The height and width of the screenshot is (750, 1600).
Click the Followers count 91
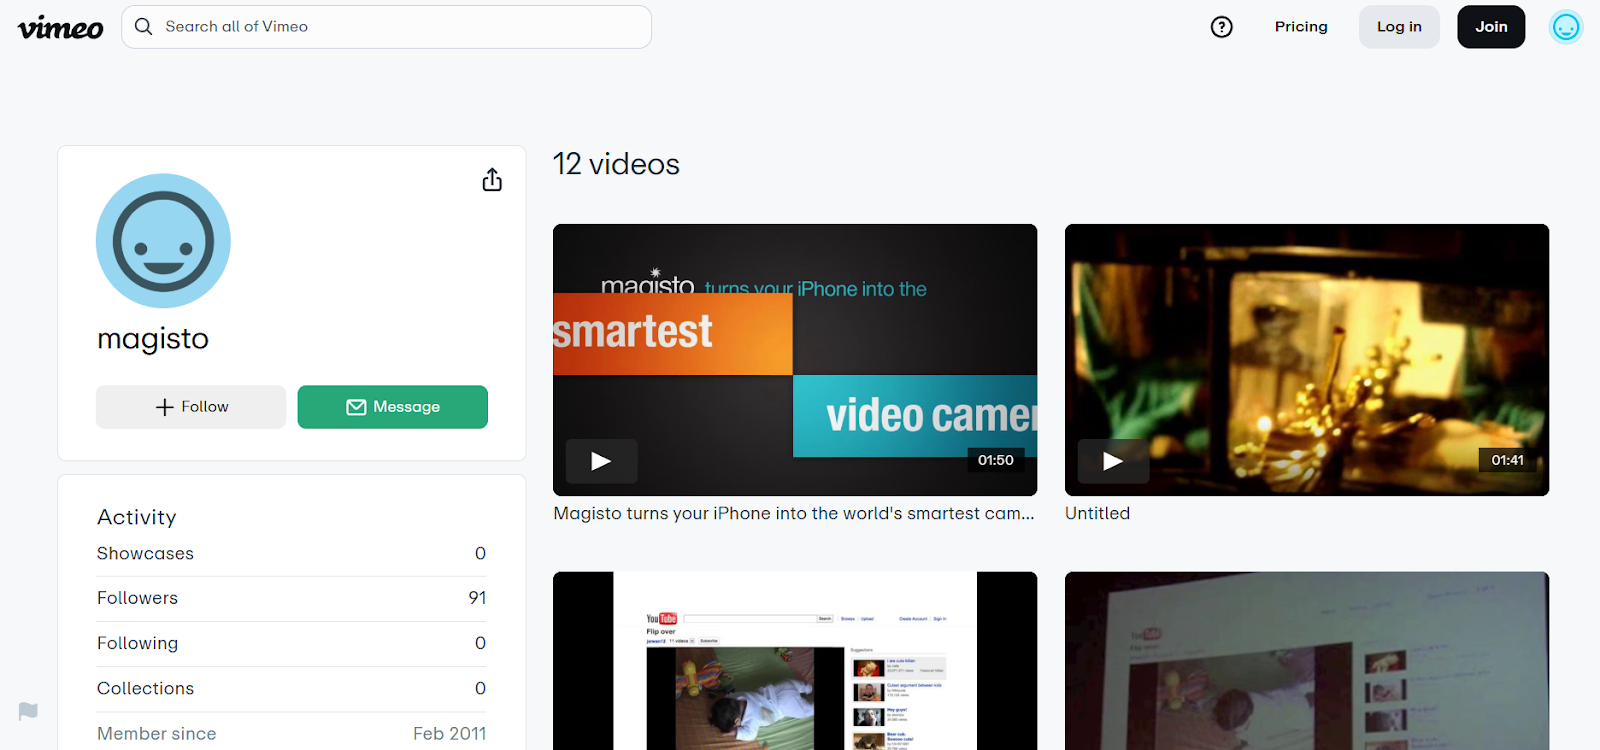coord(477,598)
